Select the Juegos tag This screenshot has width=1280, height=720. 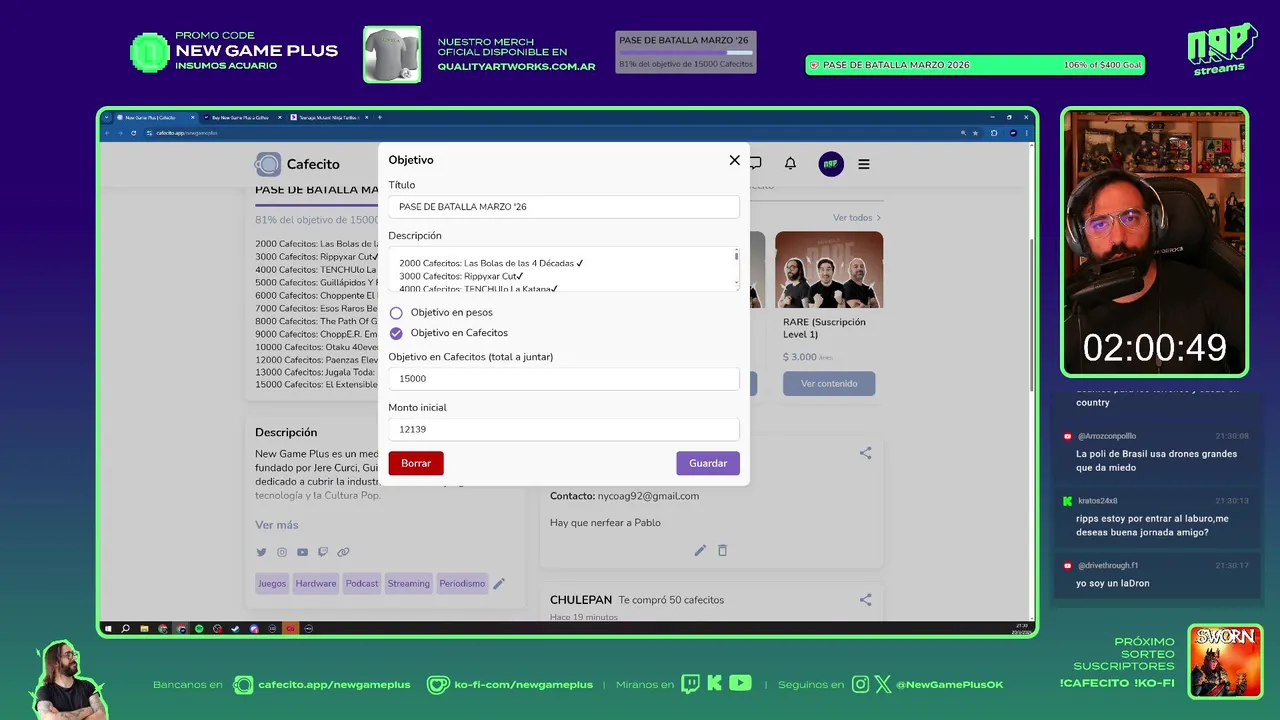click(272, 583)
